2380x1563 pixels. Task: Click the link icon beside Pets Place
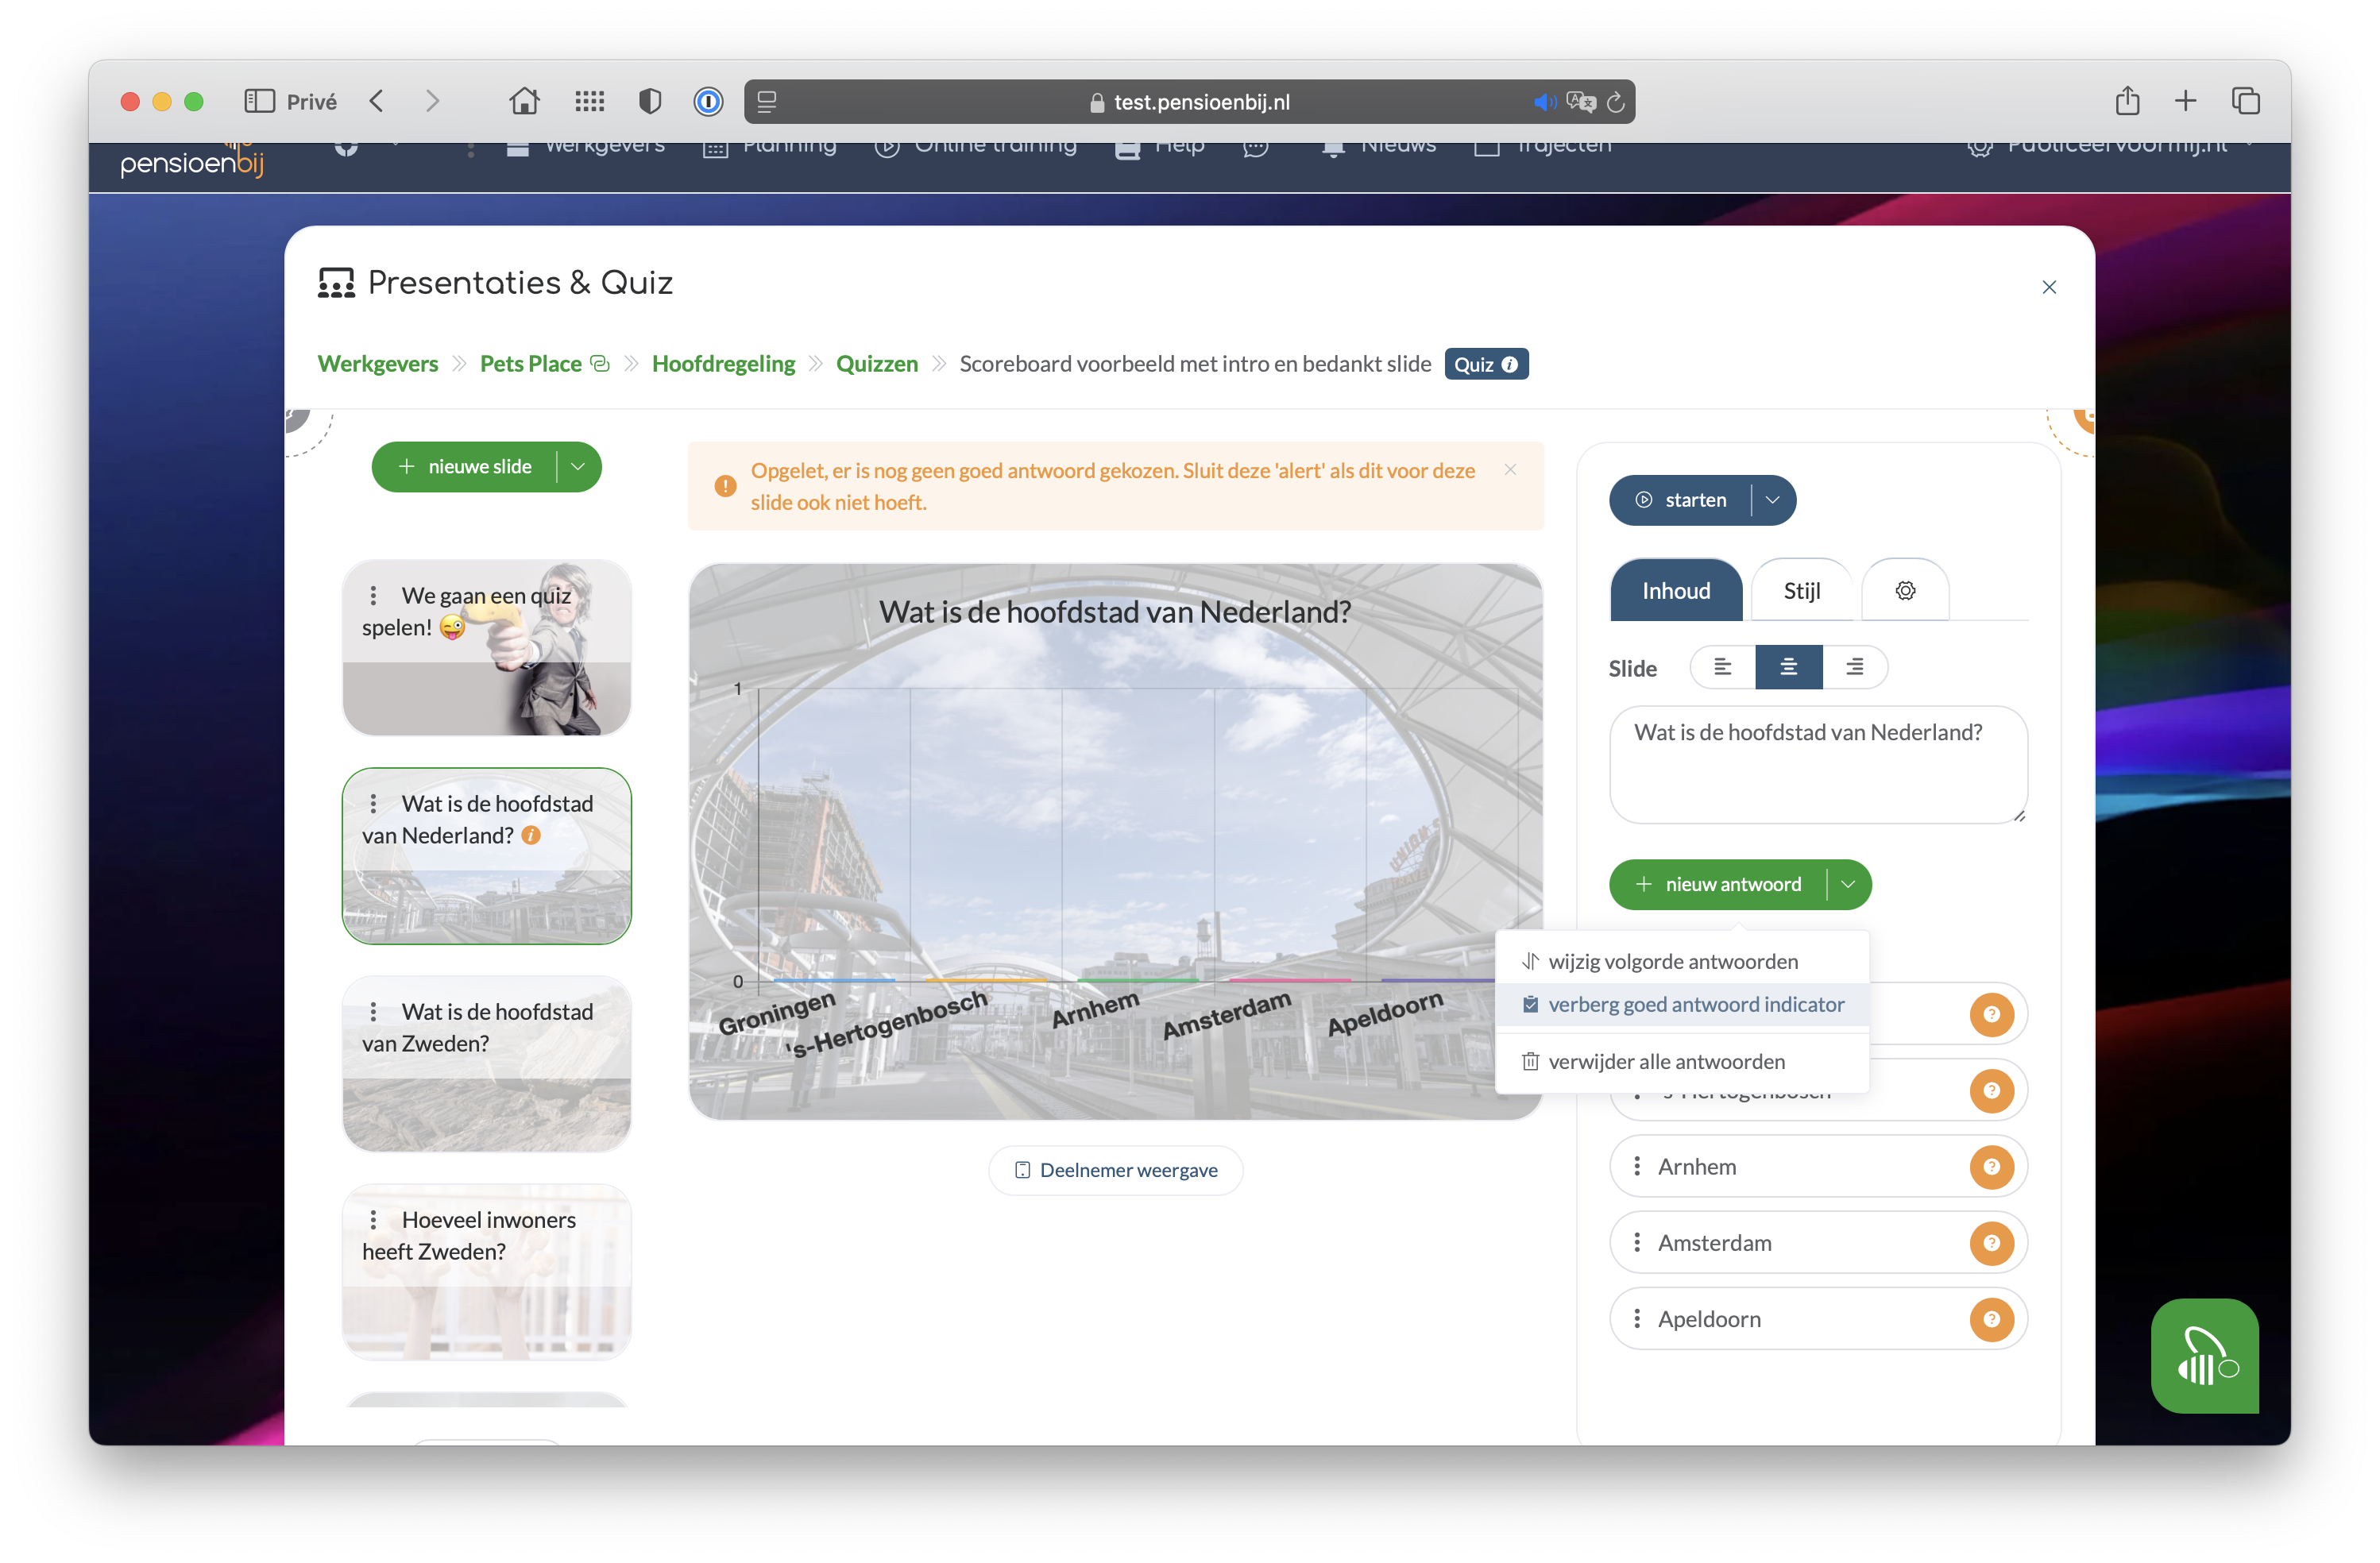pos(599,364)
